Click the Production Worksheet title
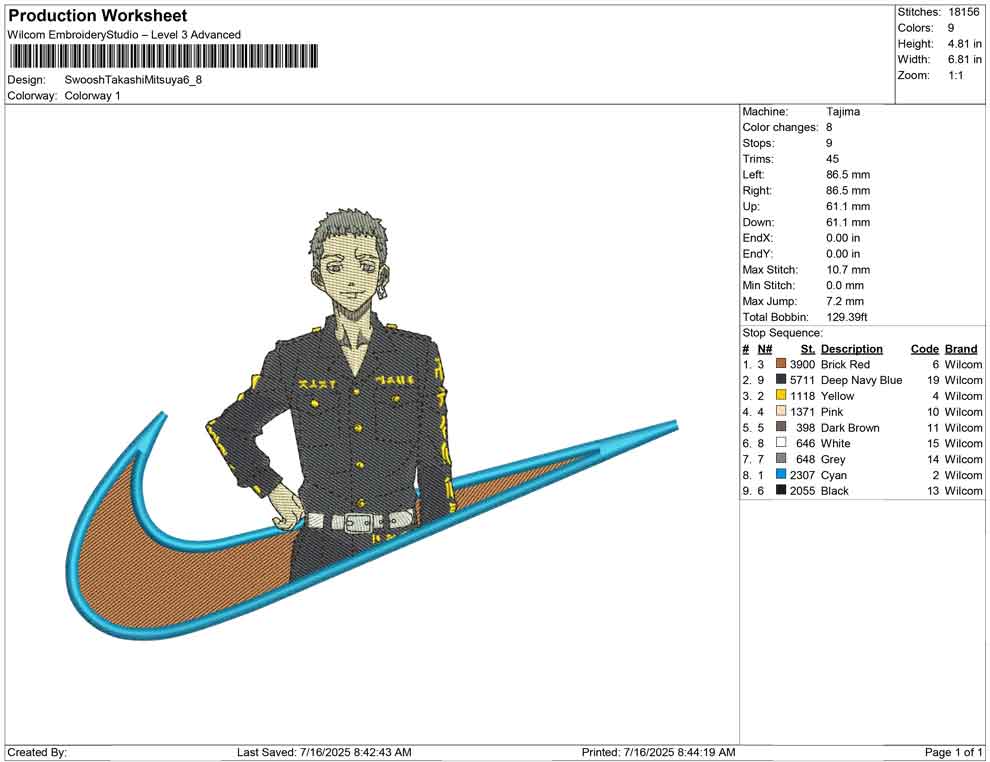The image size is (990, 762). coord(98,16)
